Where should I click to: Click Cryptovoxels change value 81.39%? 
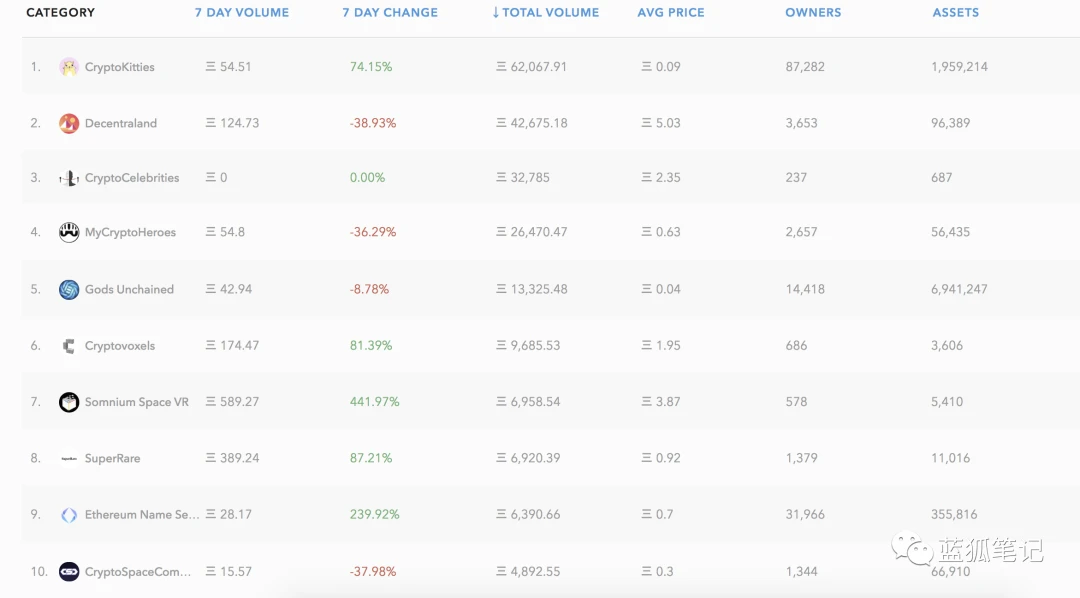[x=371, y=346]
